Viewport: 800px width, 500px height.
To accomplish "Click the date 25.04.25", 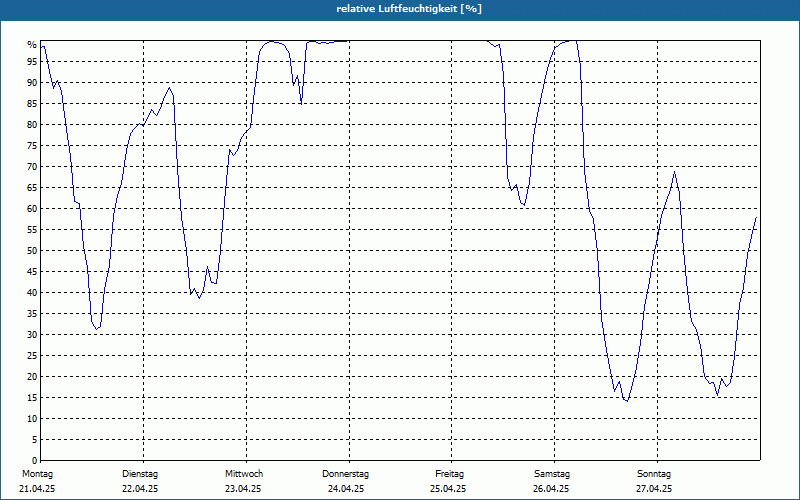I will pos(448,489).
